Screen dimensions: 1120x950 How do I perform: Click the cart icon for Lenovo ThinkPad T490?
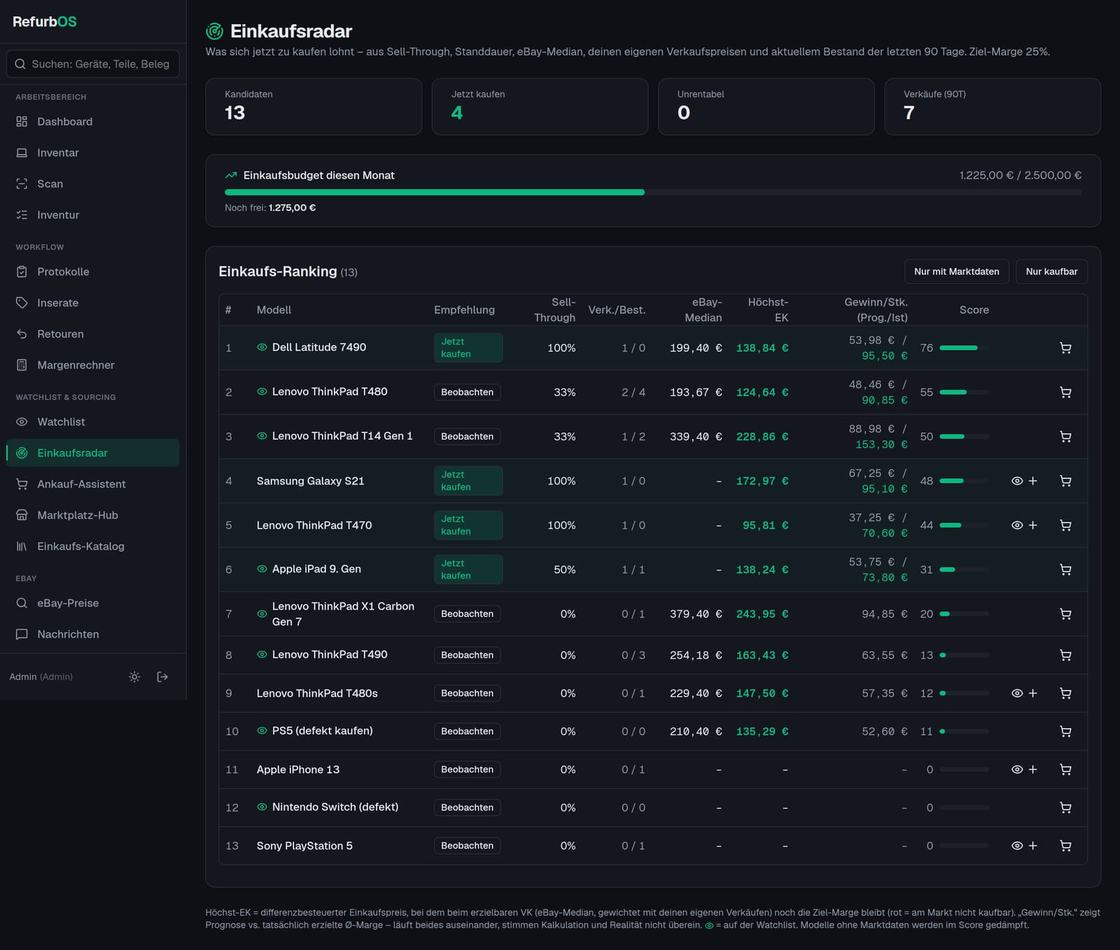1065,655
